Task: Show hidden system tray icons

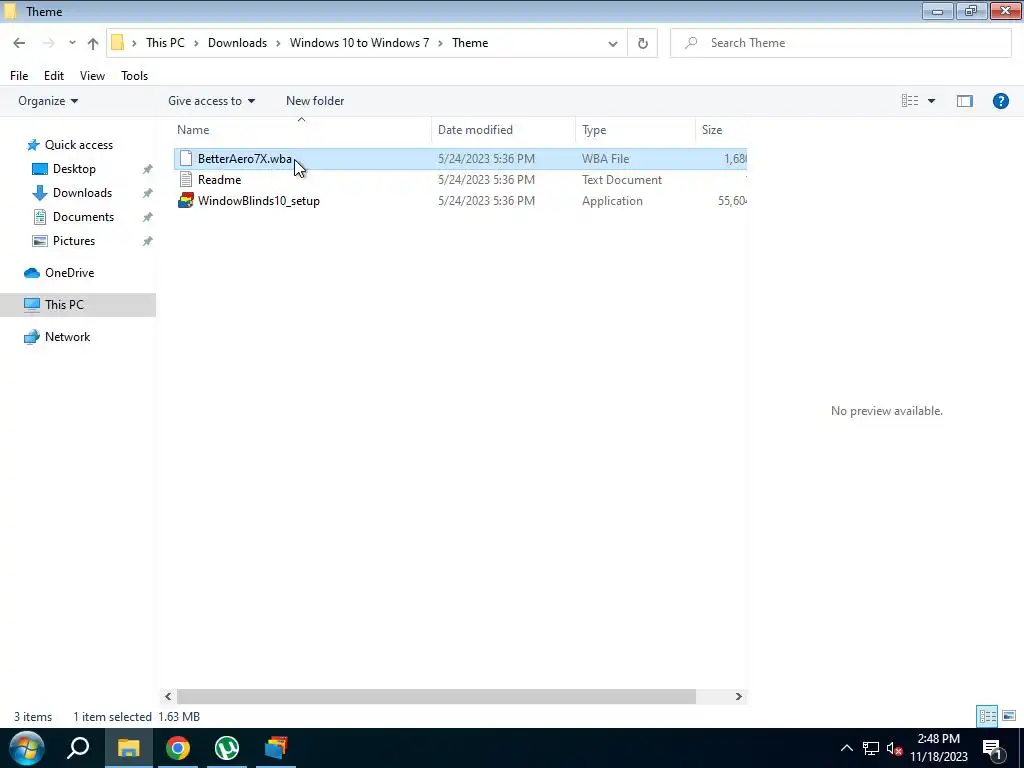Action: [x=846, y=748]
